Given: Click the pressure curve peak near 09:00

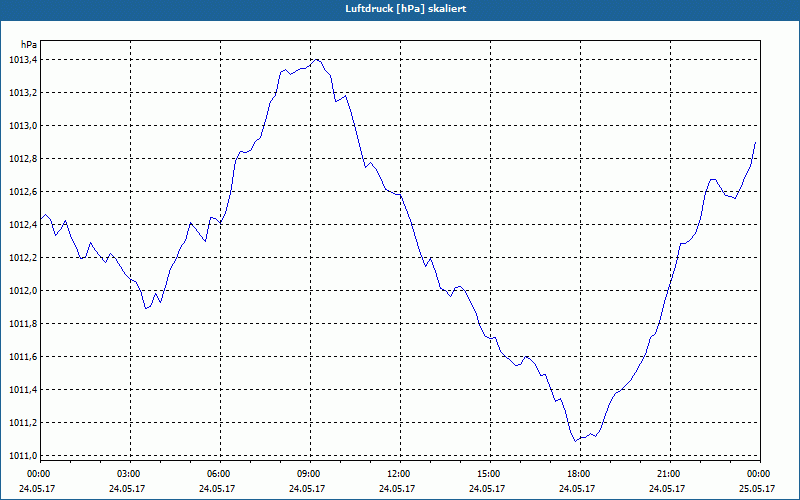Looking at the screenshot, I should [x=317, y=60].
